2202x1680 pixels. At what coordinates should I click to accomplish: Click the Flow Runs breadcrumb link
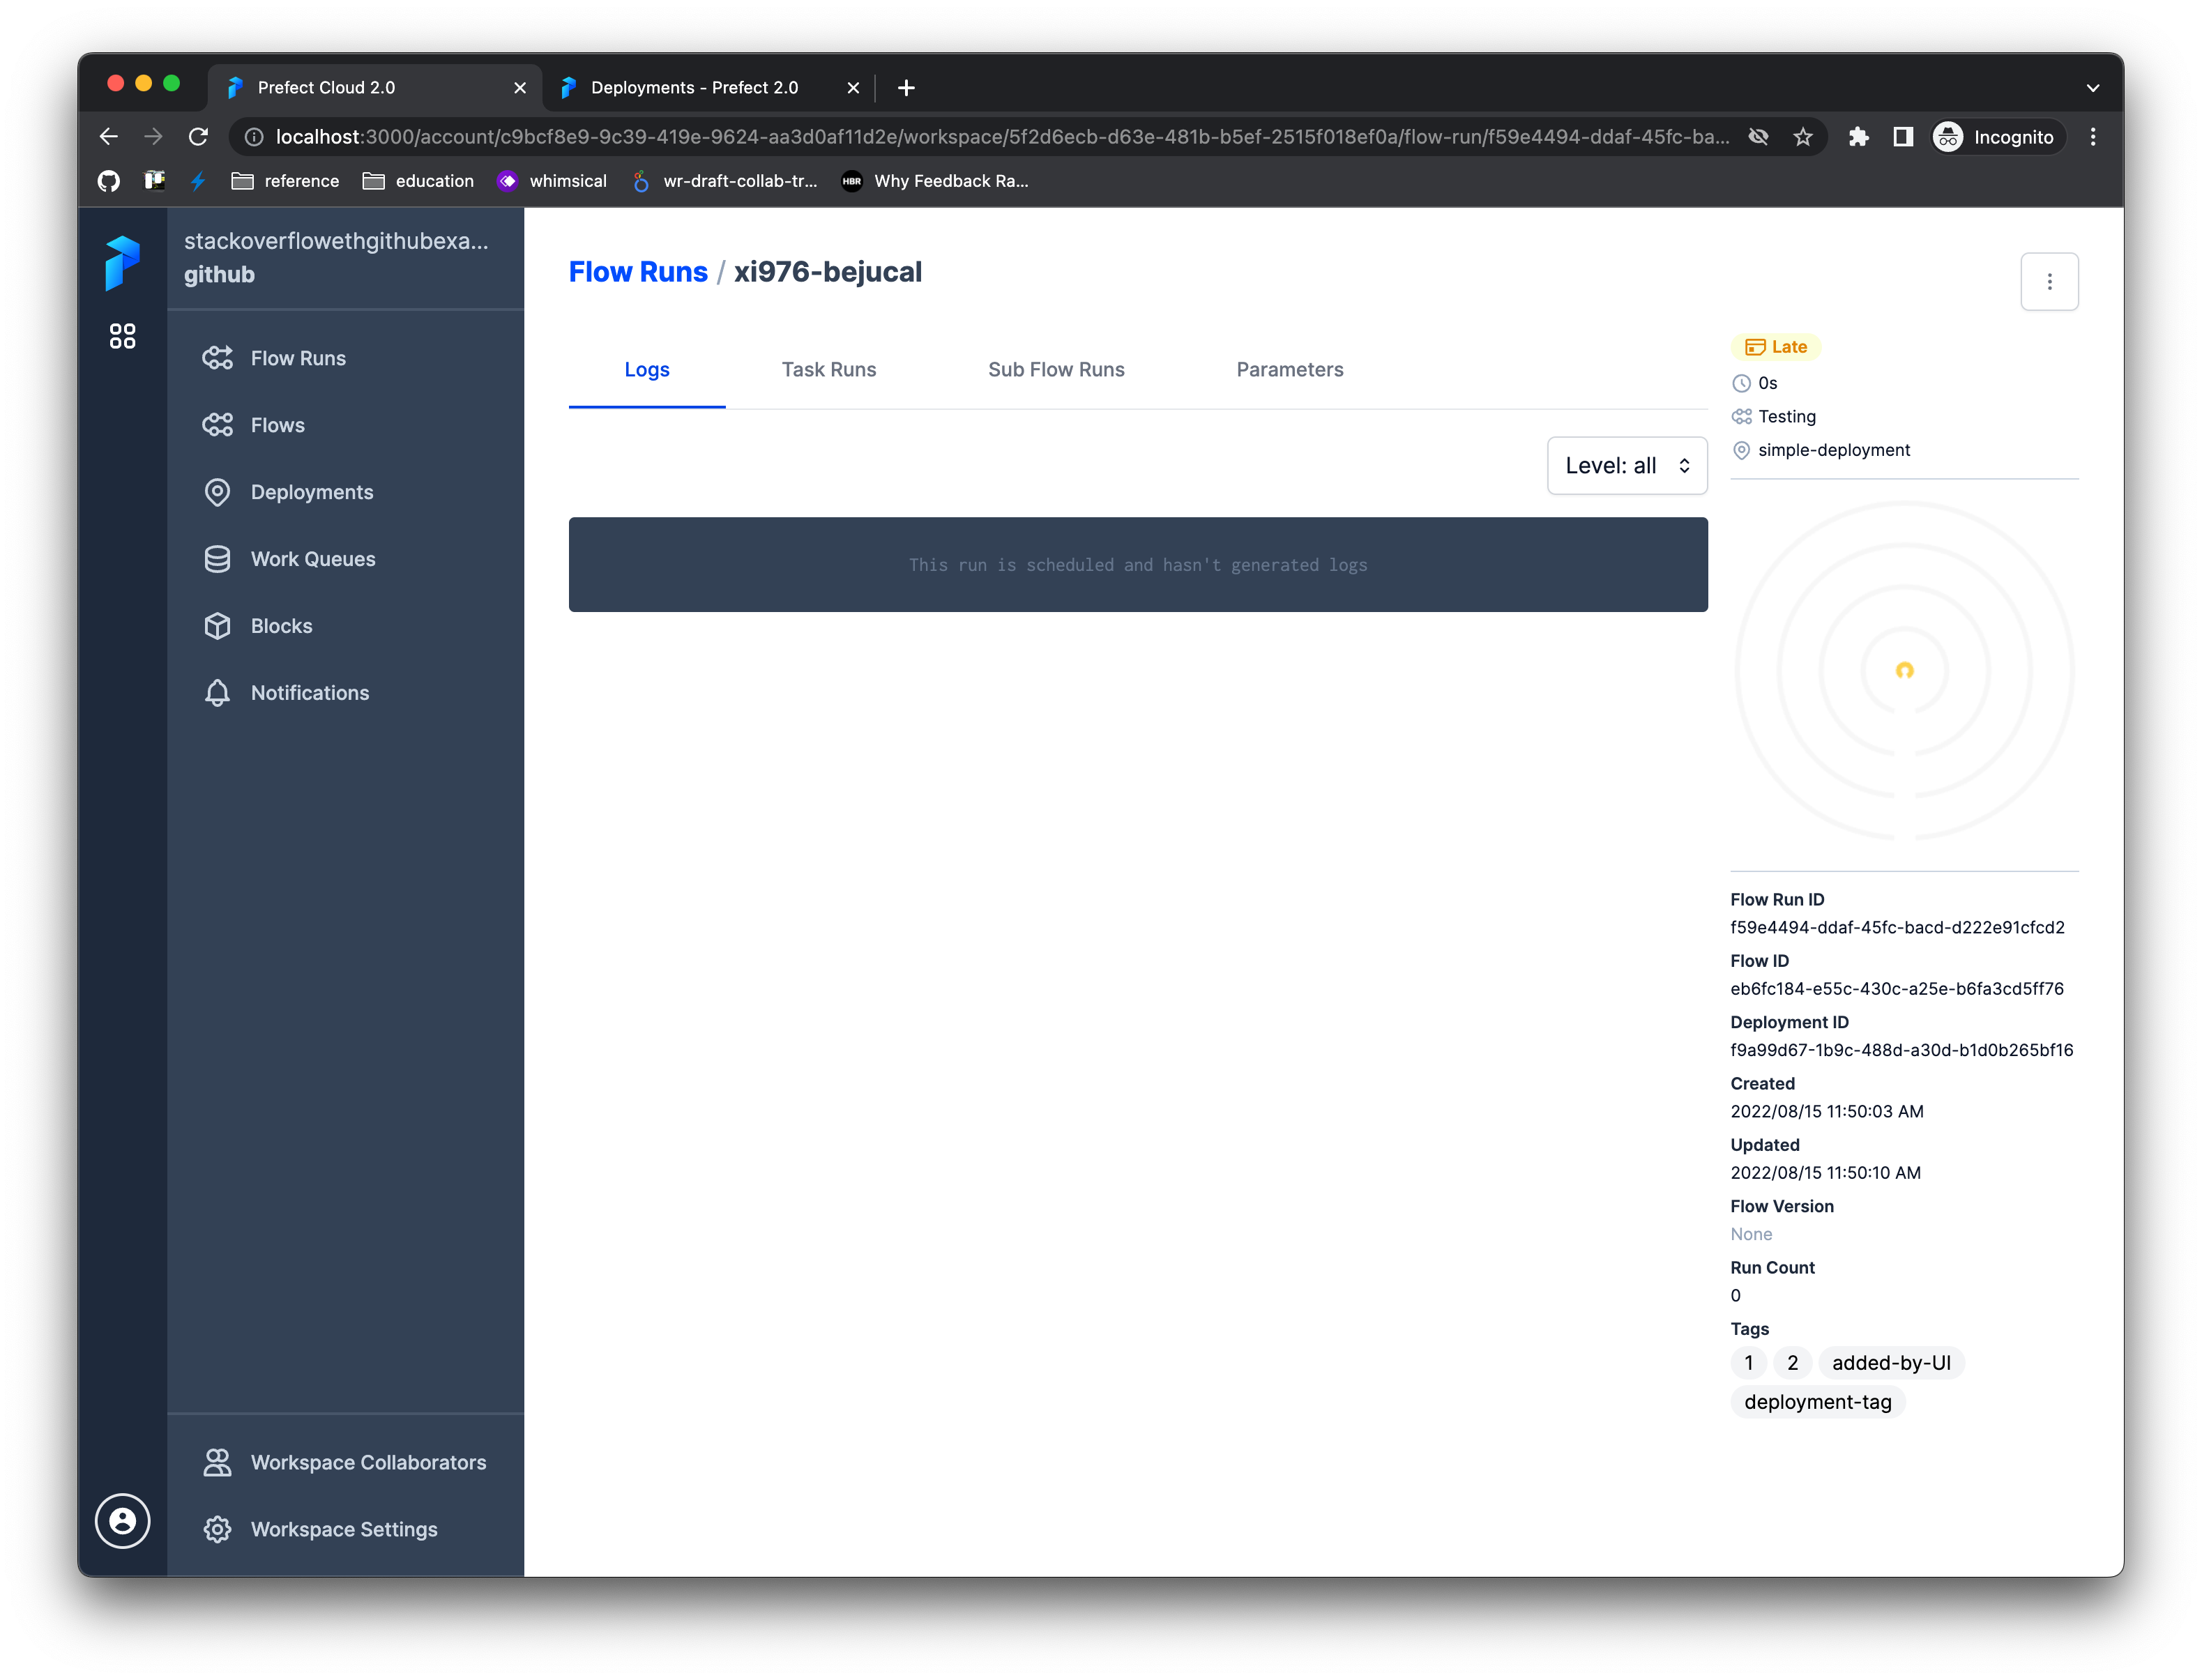click(638, 271)
